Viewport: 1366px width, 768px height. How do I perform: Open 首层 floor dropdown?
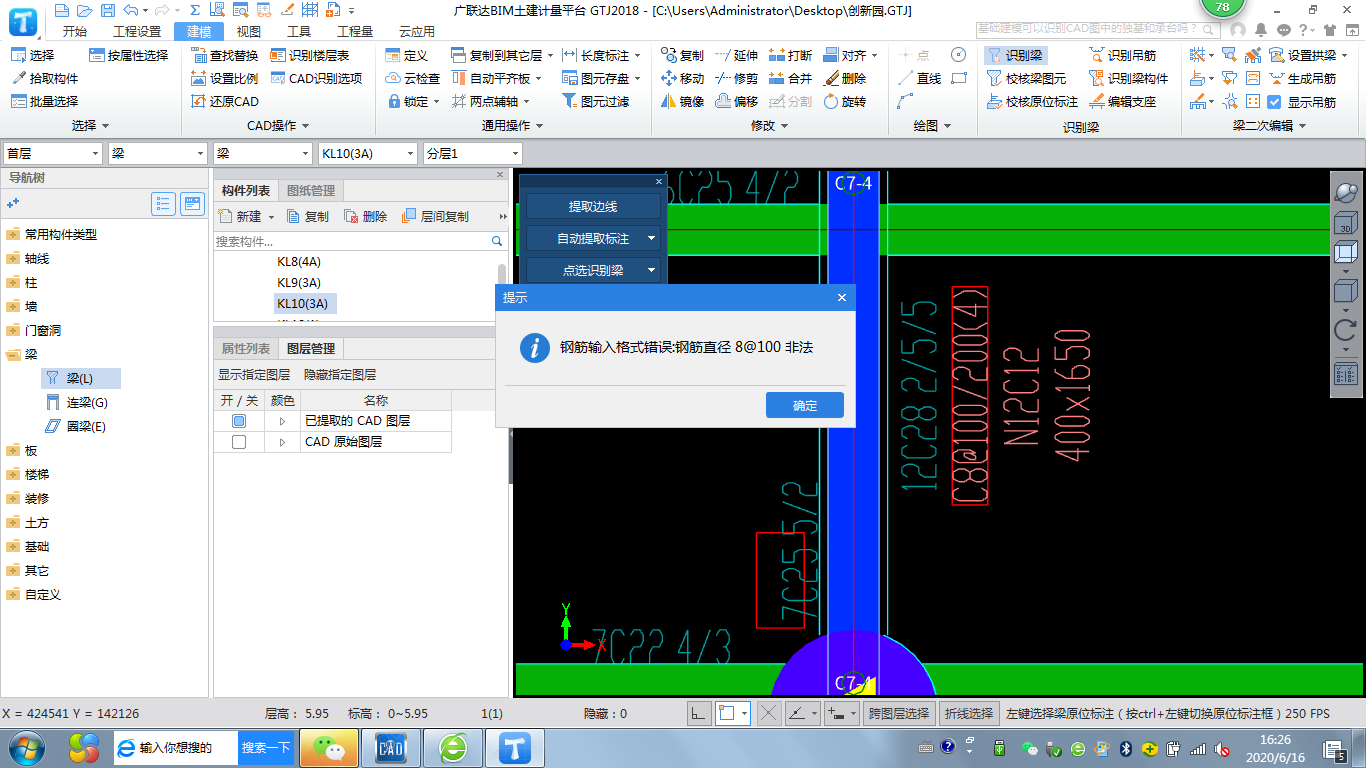(52, 153)
